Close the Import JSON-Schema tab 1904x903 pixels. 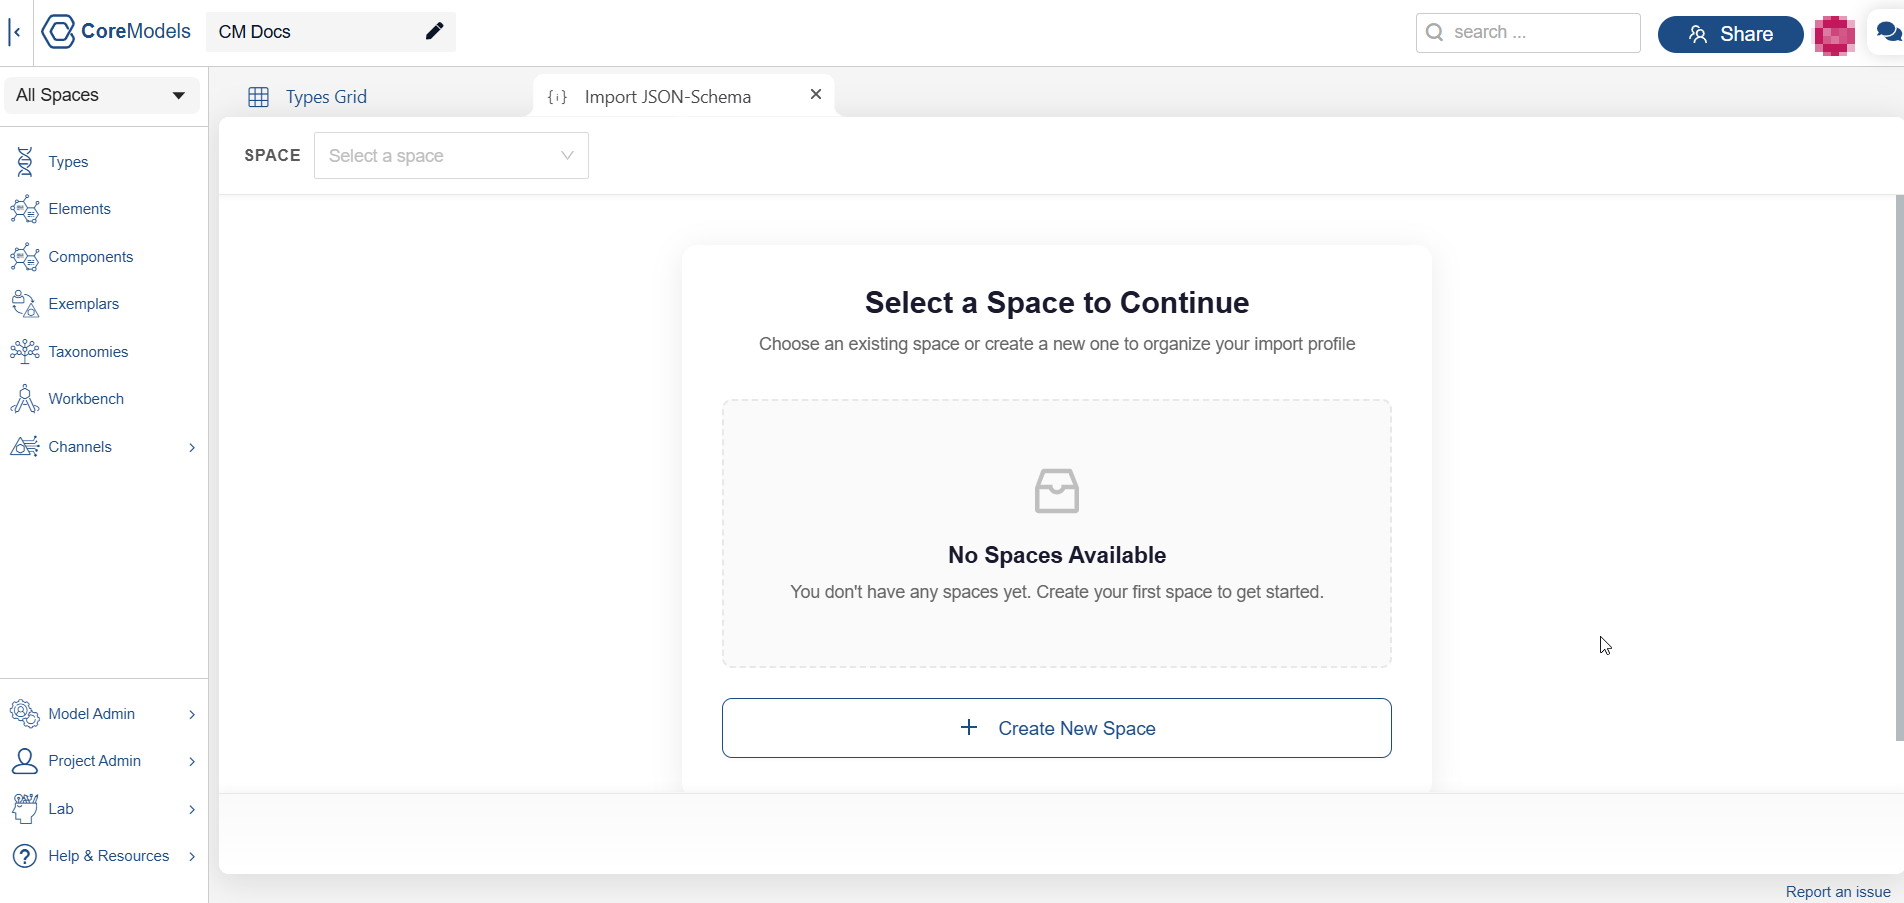(816, 94)
